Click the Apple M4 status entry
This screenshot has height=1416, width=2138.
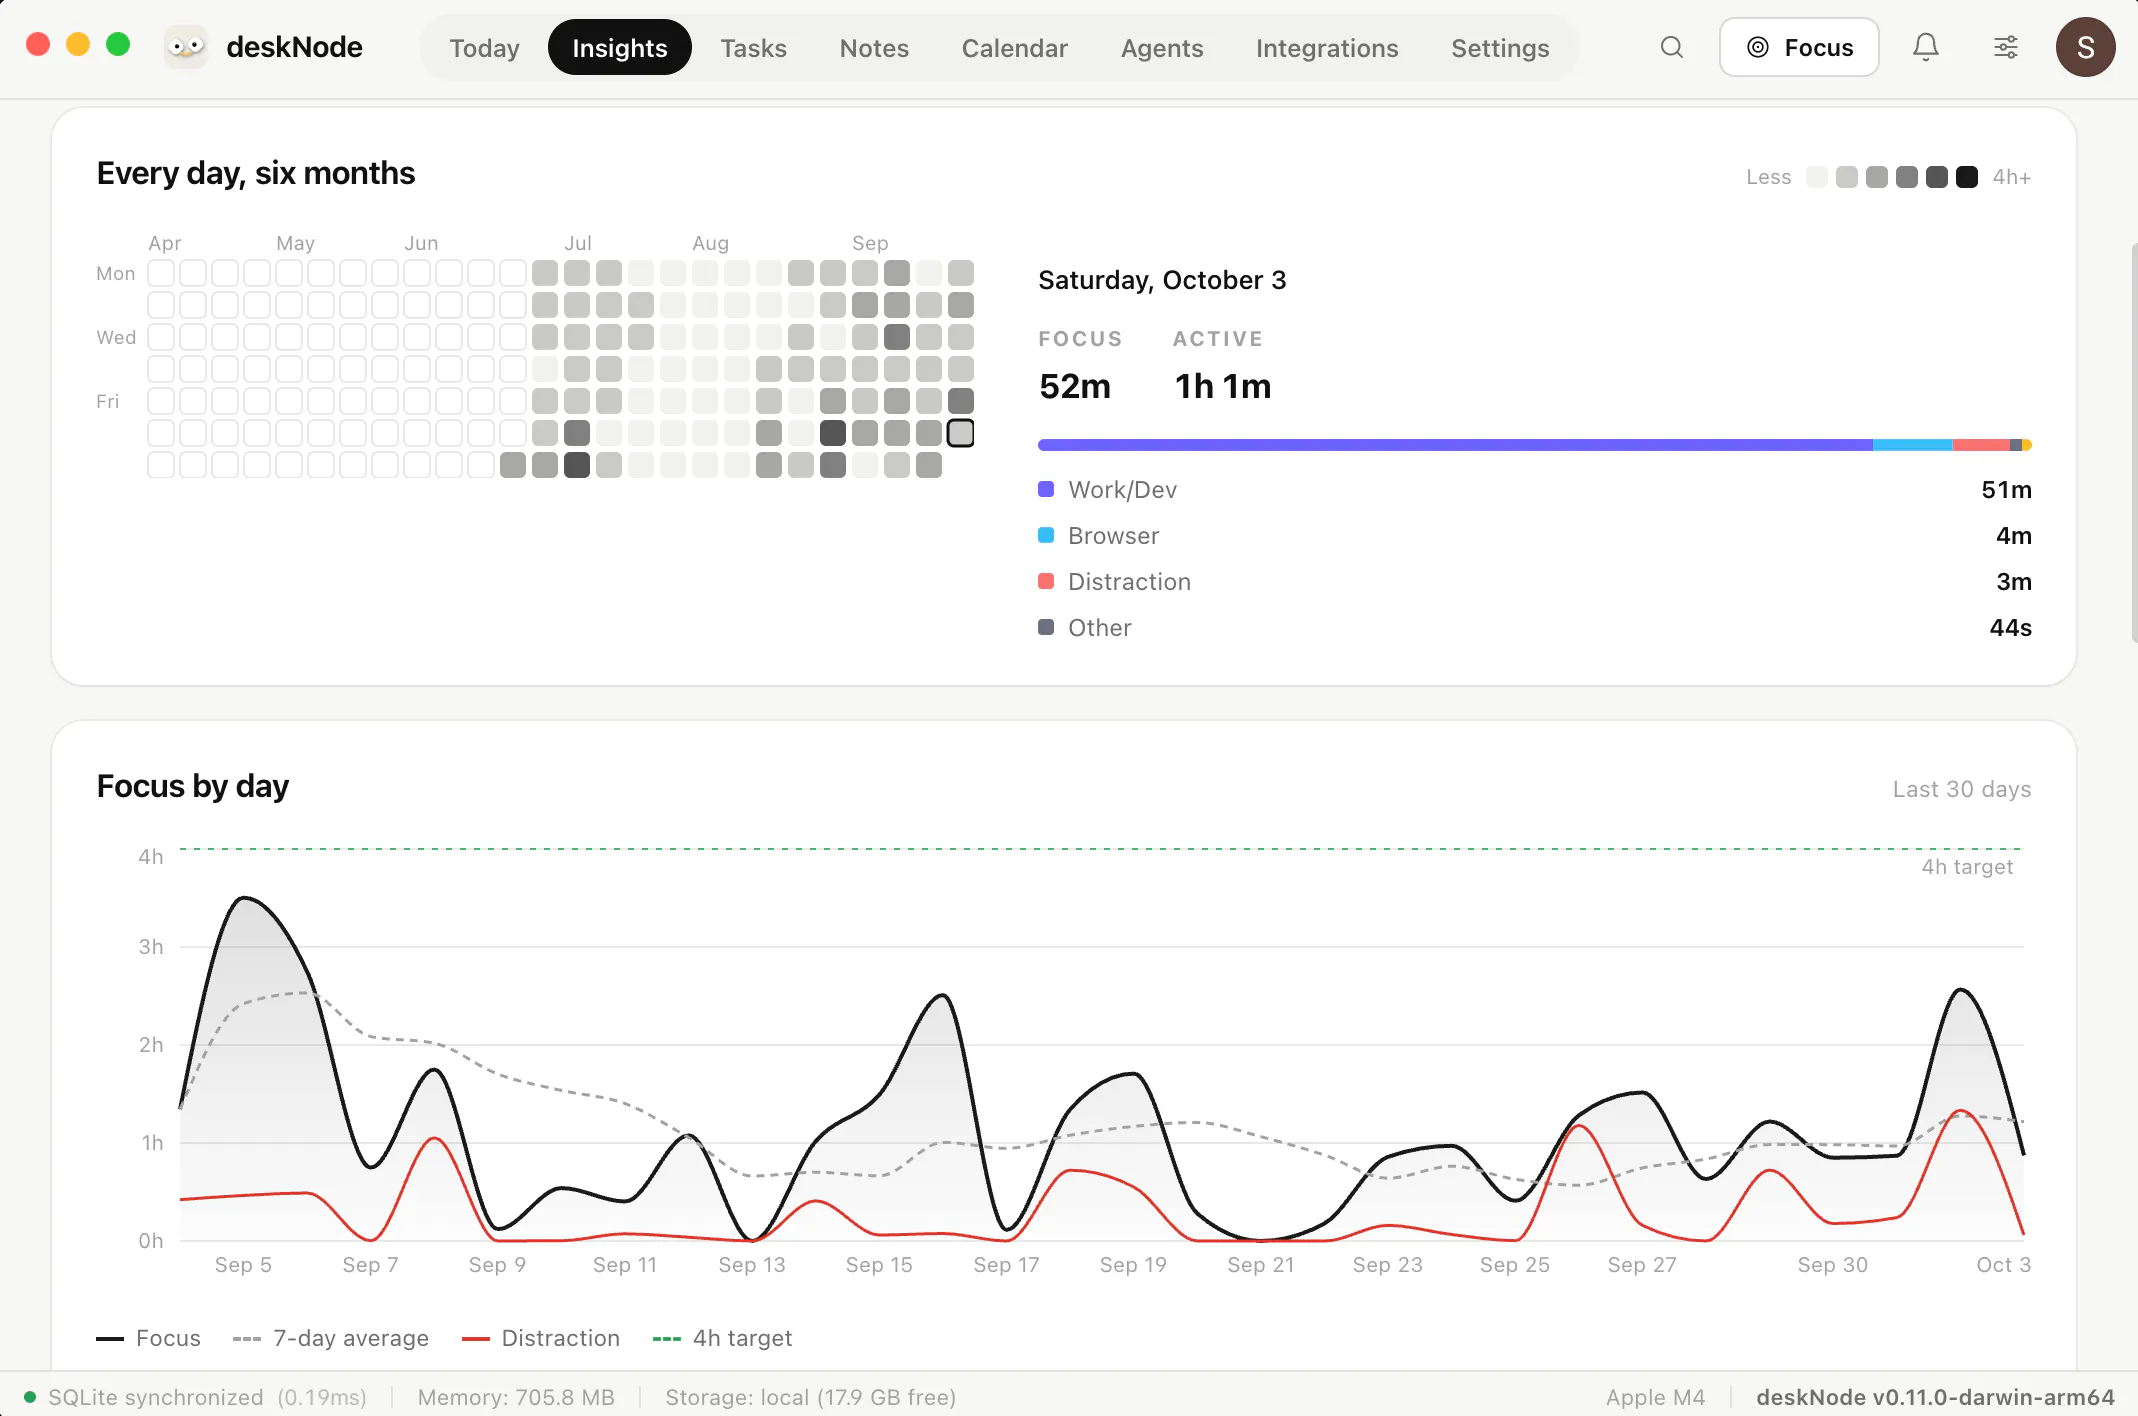tap(1655, 1397)
